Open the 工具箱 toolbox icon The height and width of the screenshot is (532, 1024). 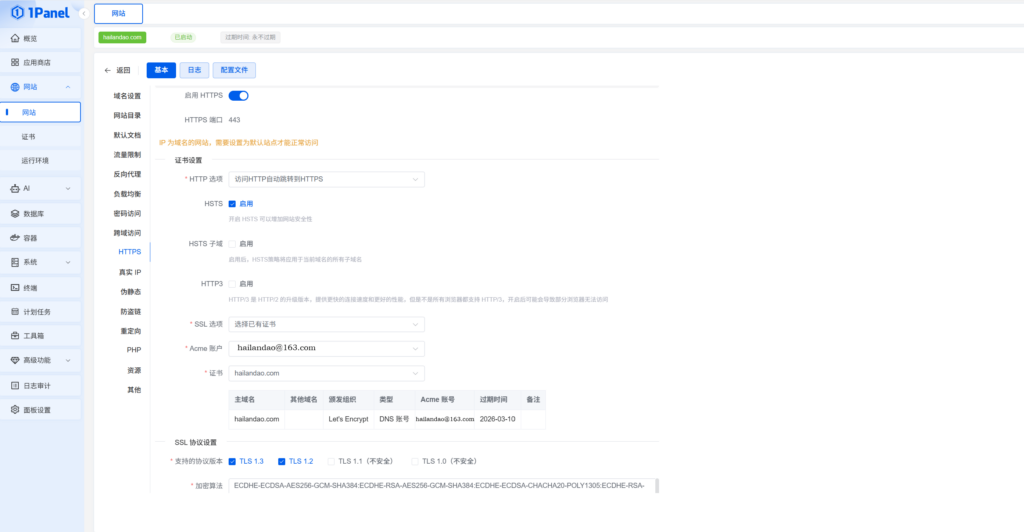click(x=15, y=336)
